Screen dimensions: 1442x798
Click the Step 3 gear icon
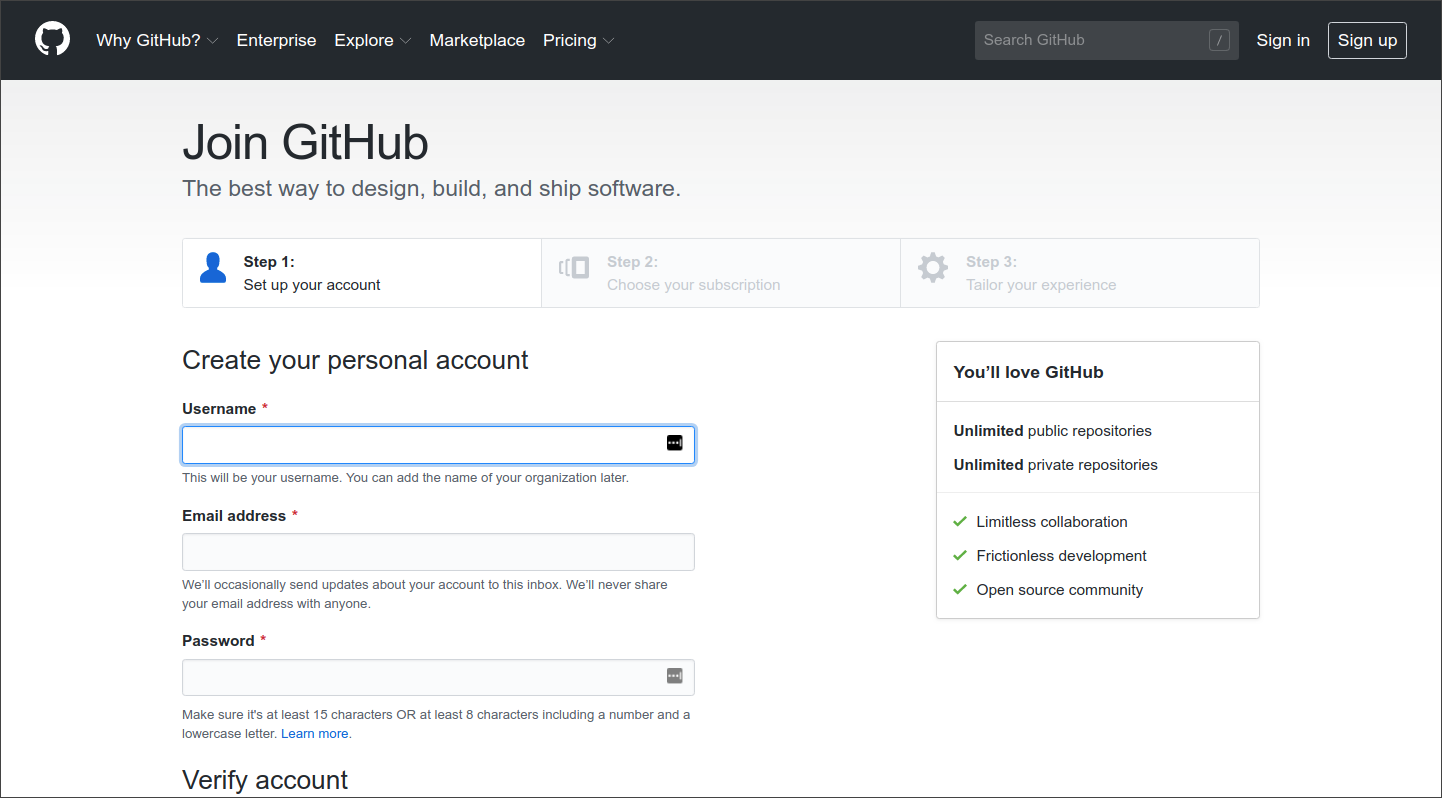933,268
